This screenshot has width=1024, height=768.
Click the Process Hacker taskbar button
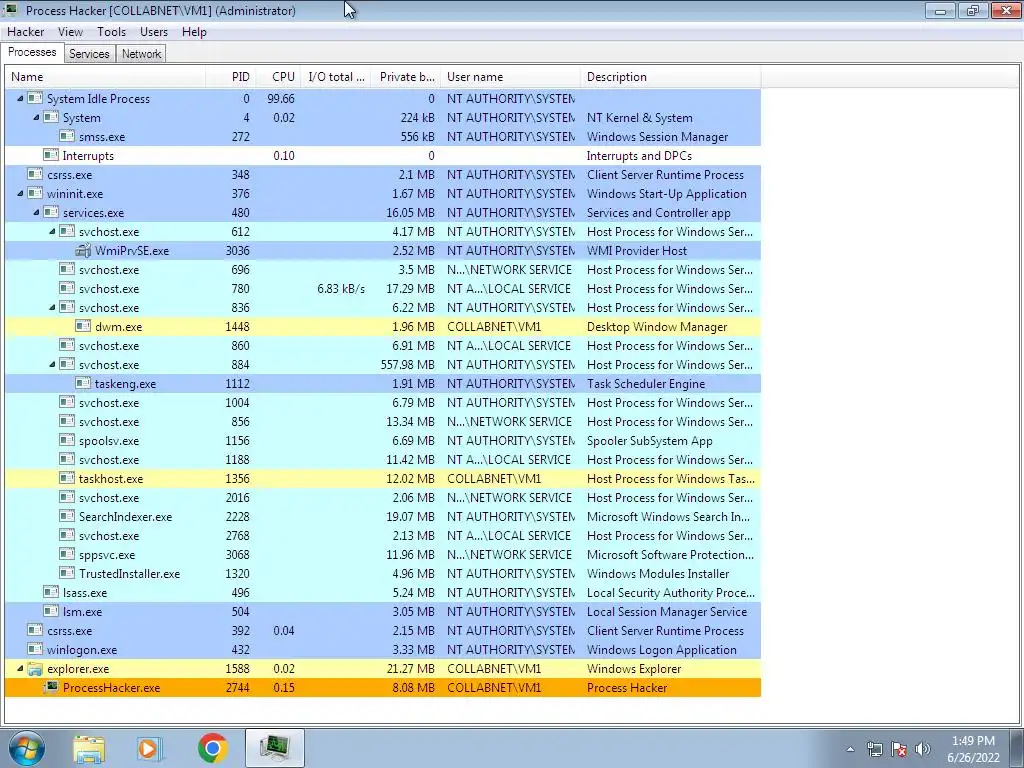click(274, 748)
